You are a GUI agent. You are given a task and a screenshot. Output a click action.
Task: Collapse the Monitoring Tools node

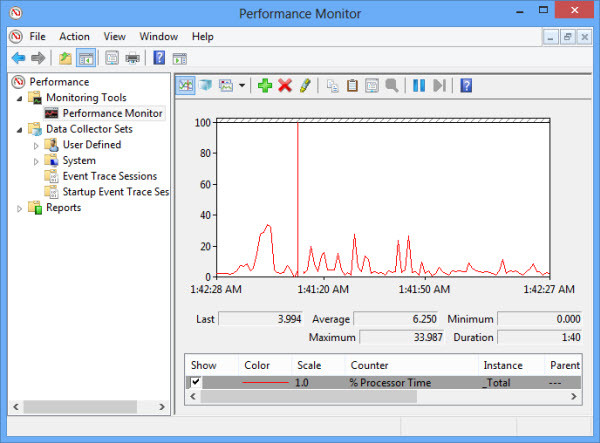19,99
